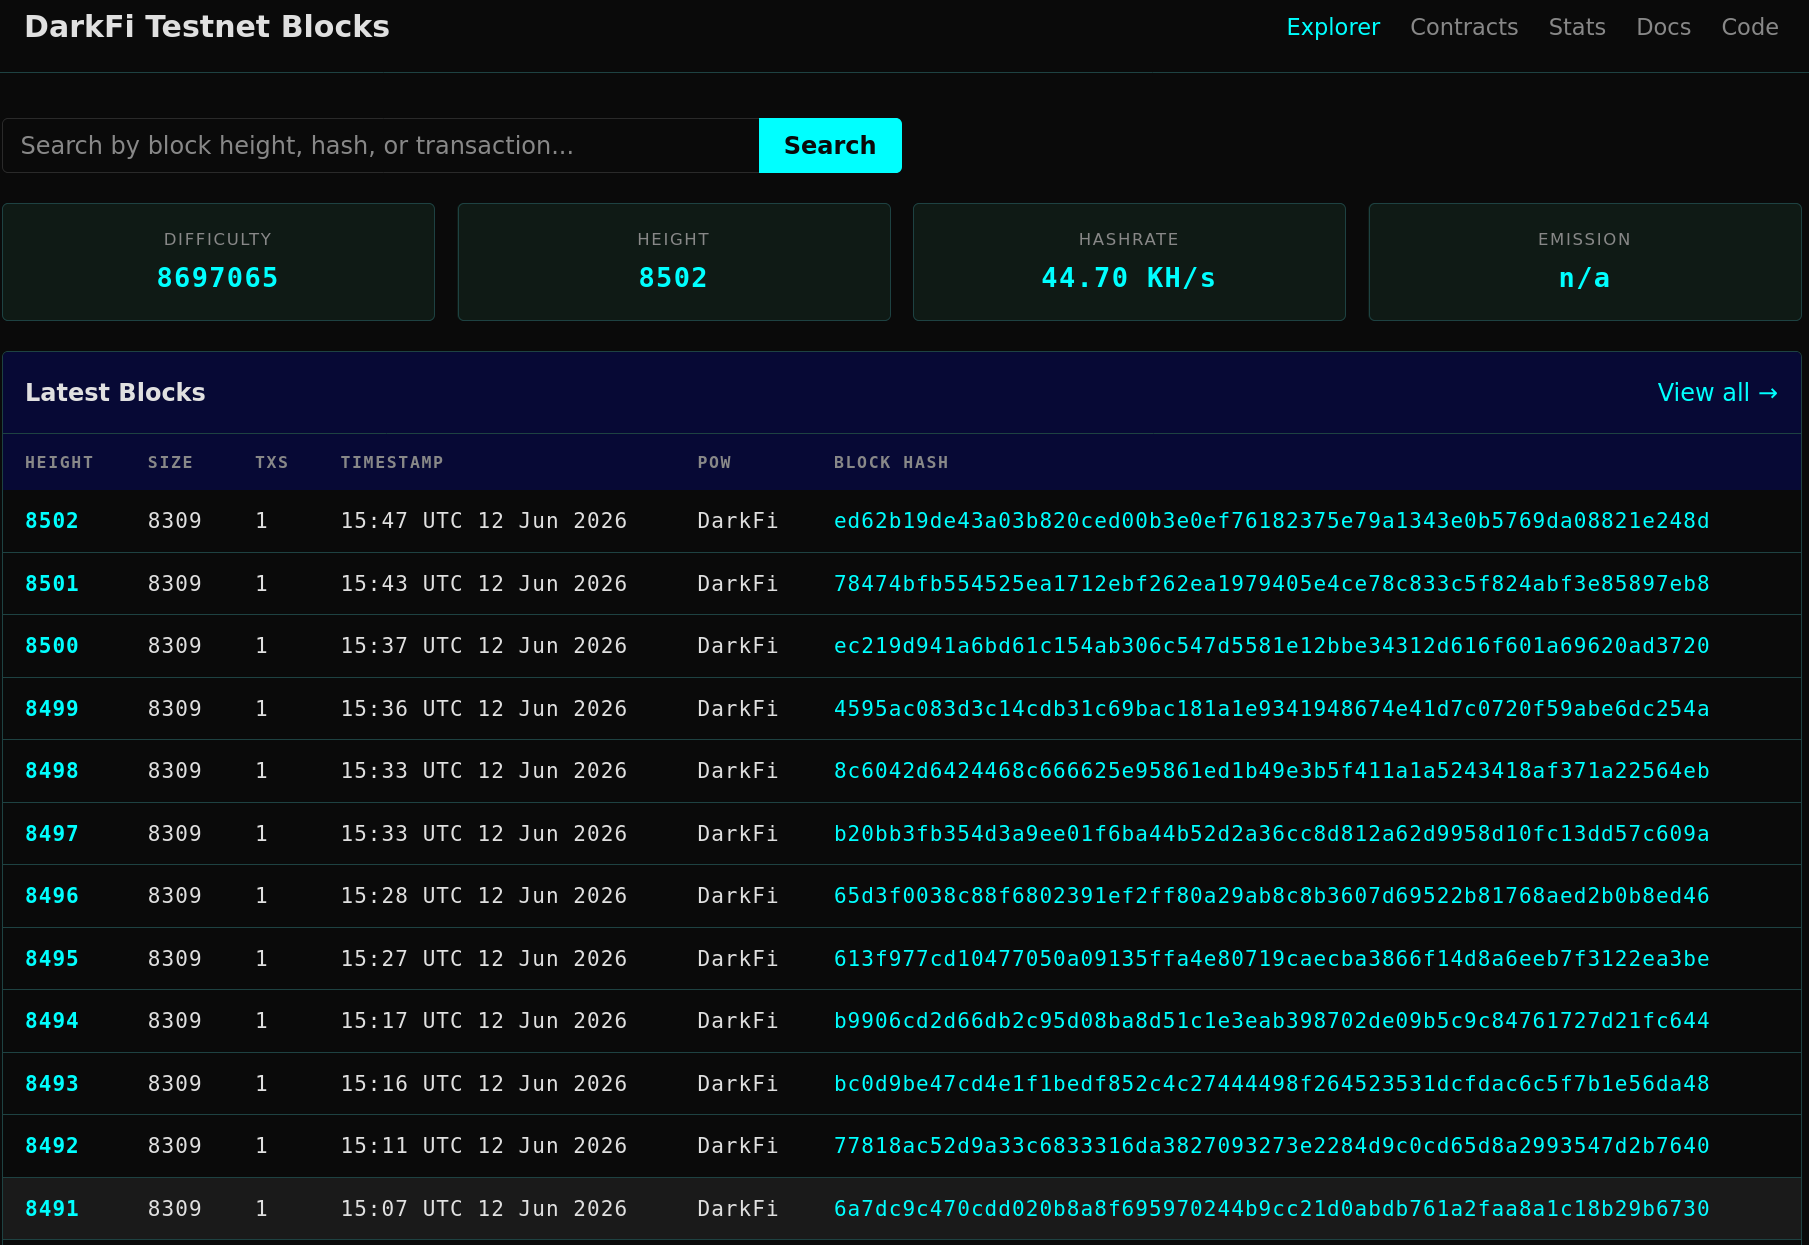Click timestamp 15:36 UTC 12 Jun 2026
Viewport: 1809px width, 1245px height.
click(484, 709)
